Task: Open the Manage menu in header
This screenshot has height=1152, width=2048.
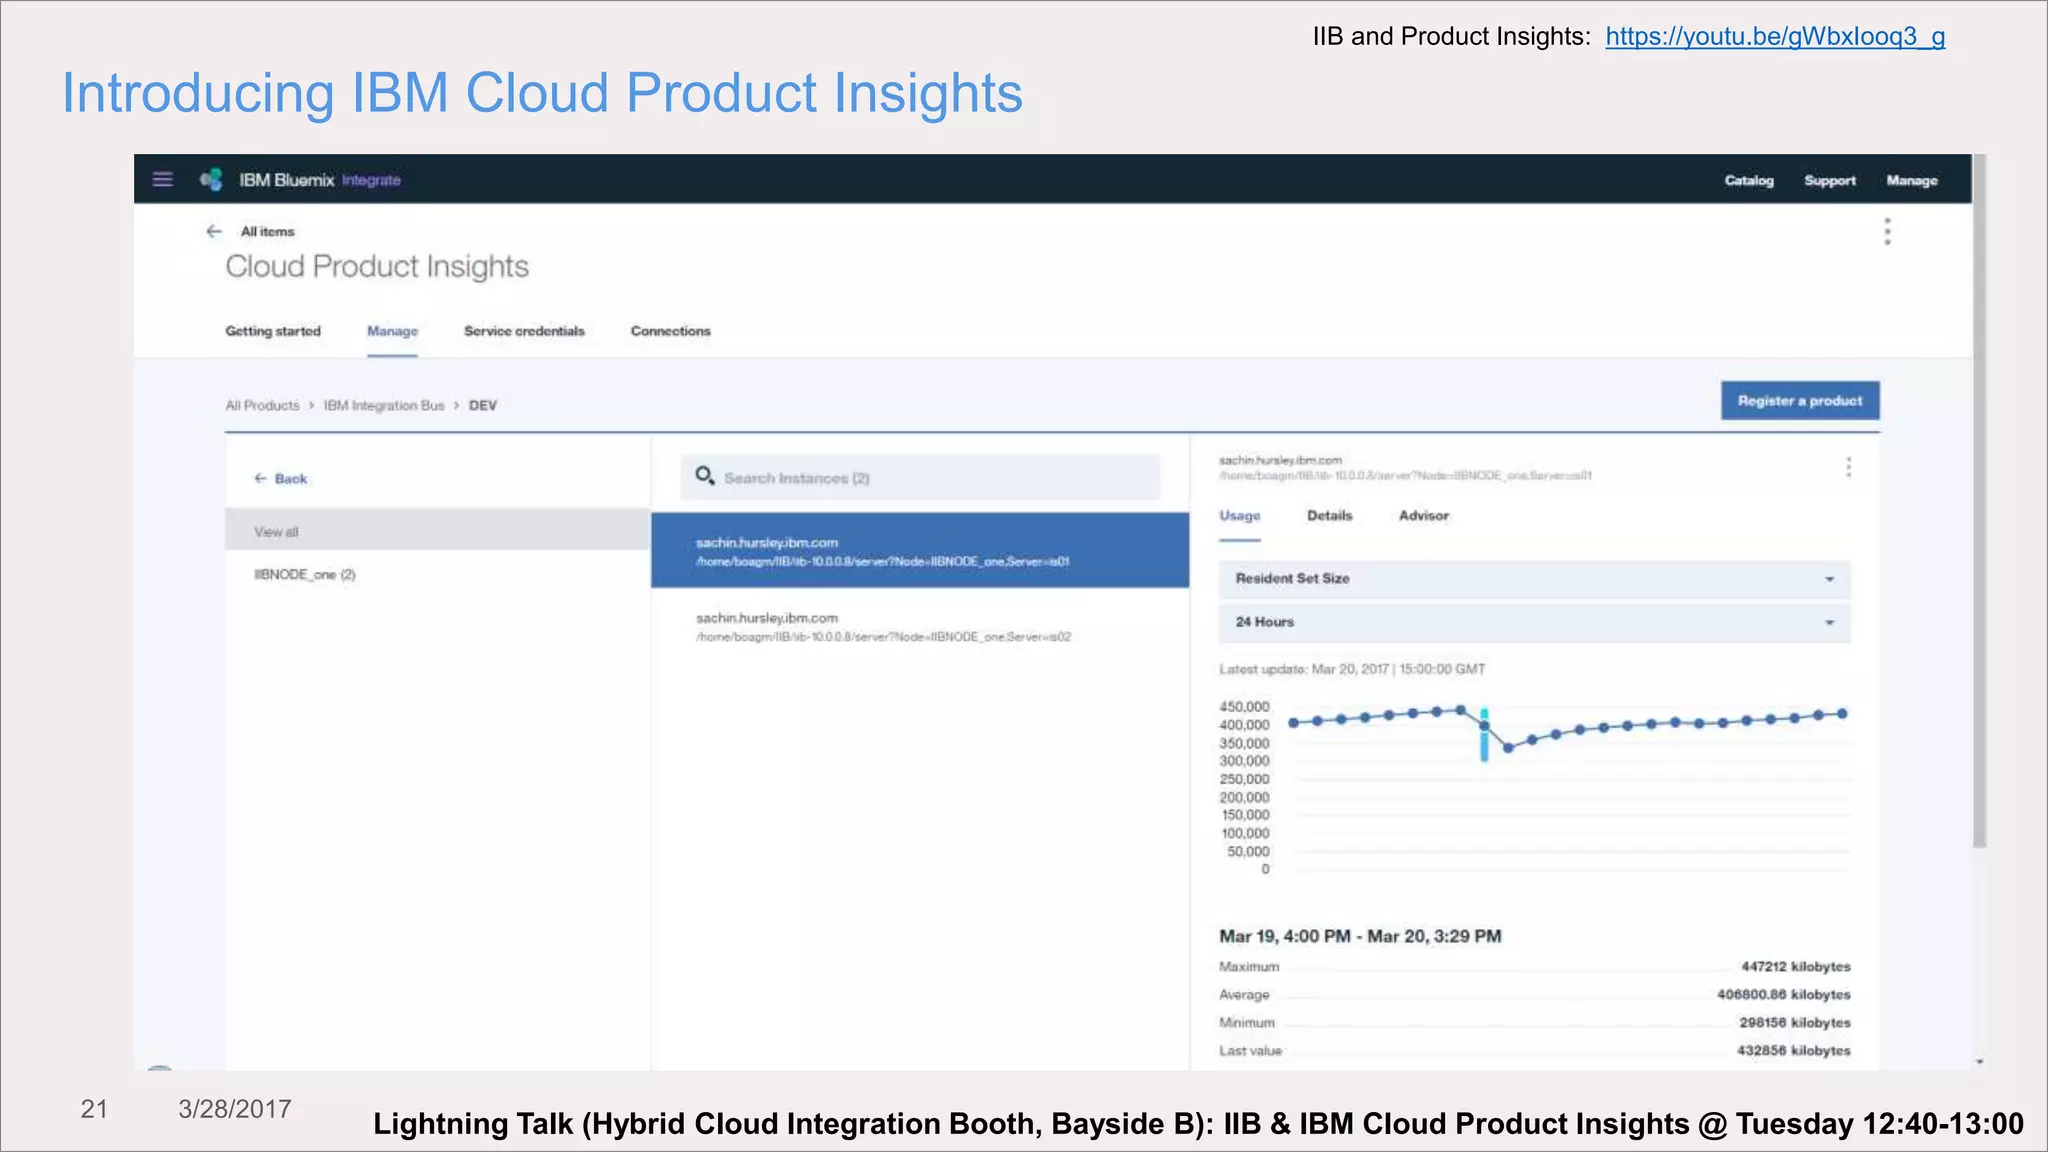Action: (x=1912, y=181)
